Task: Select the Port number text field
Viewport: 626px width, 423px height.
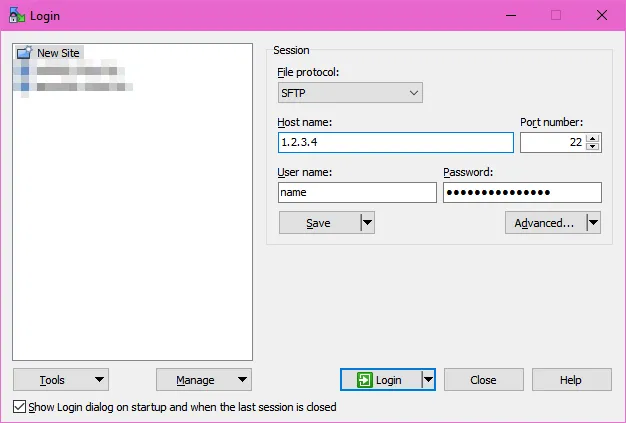Action: (x=552, y=143)
